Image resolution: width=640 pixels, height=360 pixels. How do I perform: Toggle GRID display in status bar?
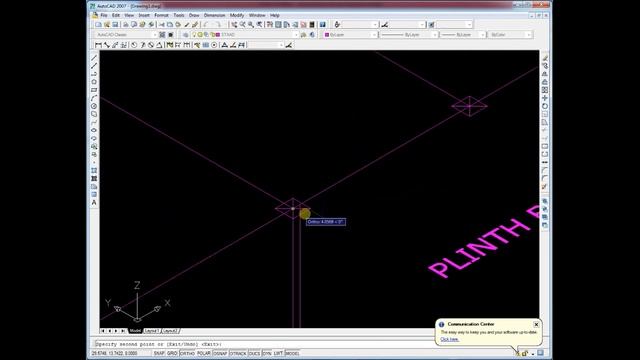(172, 353)
